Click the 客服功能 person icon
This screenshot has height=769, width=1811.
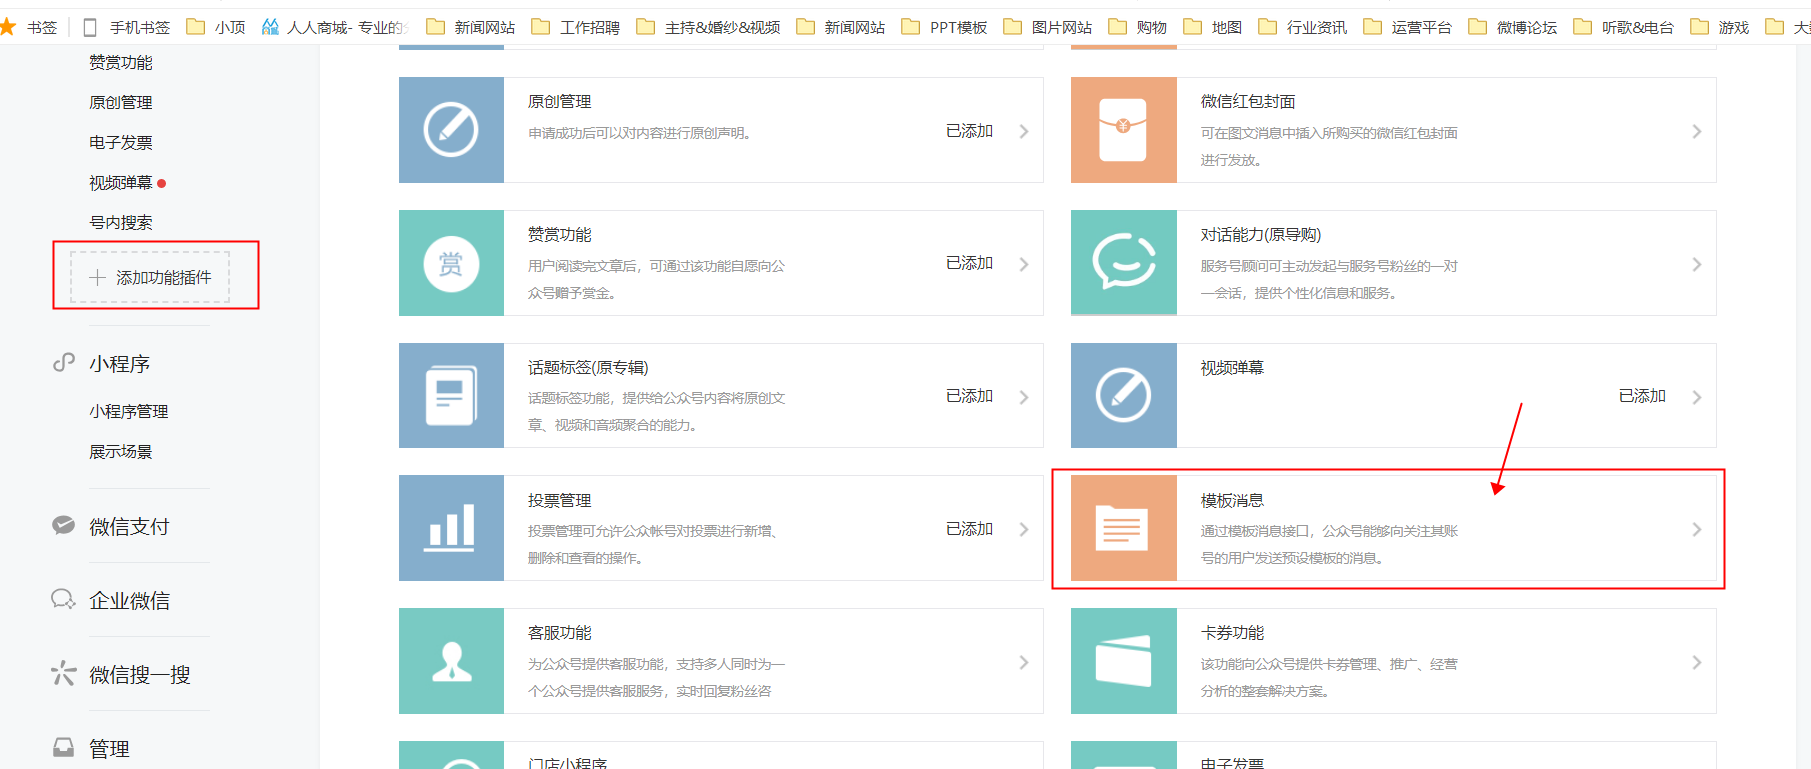(451, 661)
